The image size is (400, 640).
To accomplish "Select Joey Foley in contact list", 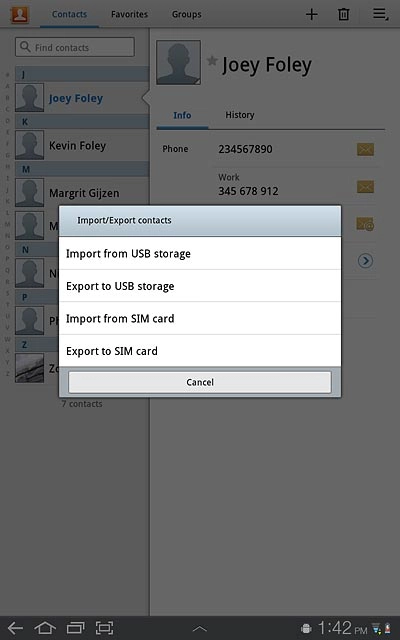I will 82,98.
